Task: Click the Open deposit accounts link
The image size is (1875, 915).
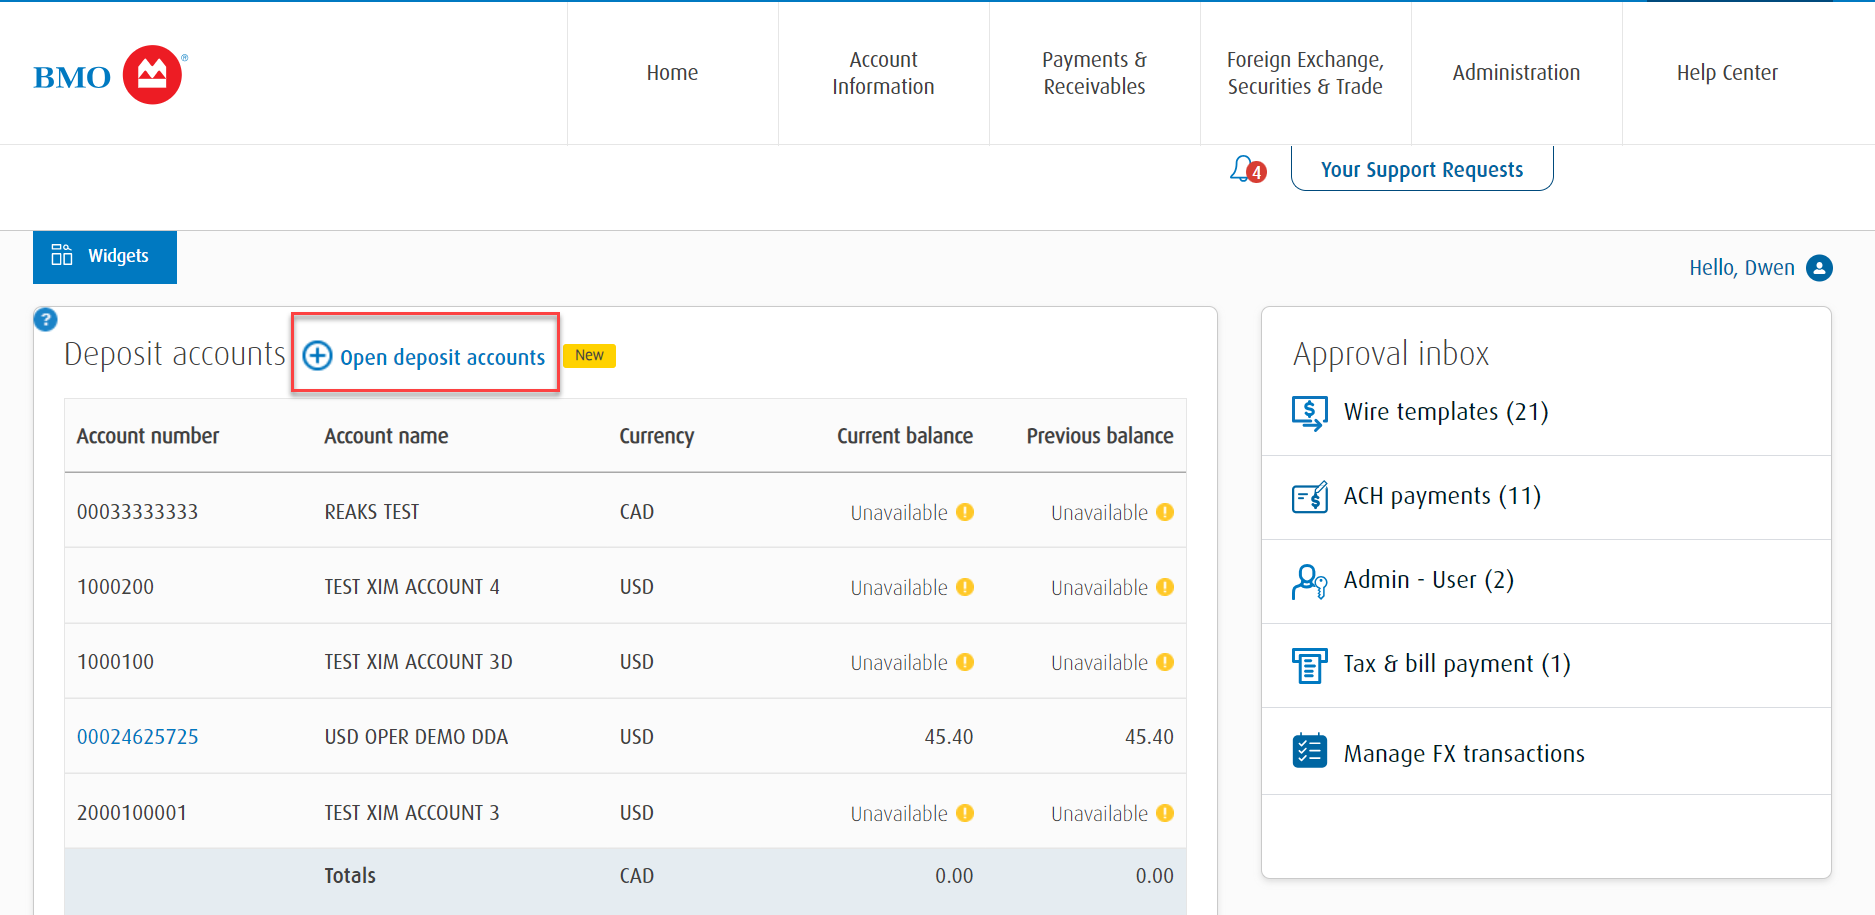Action: (x=441, y=356)
